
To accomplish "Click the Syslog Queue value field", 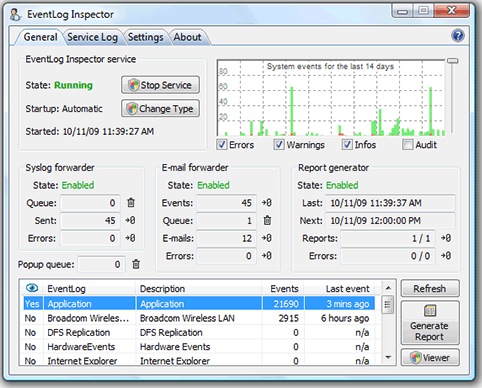I will [90, 203].
